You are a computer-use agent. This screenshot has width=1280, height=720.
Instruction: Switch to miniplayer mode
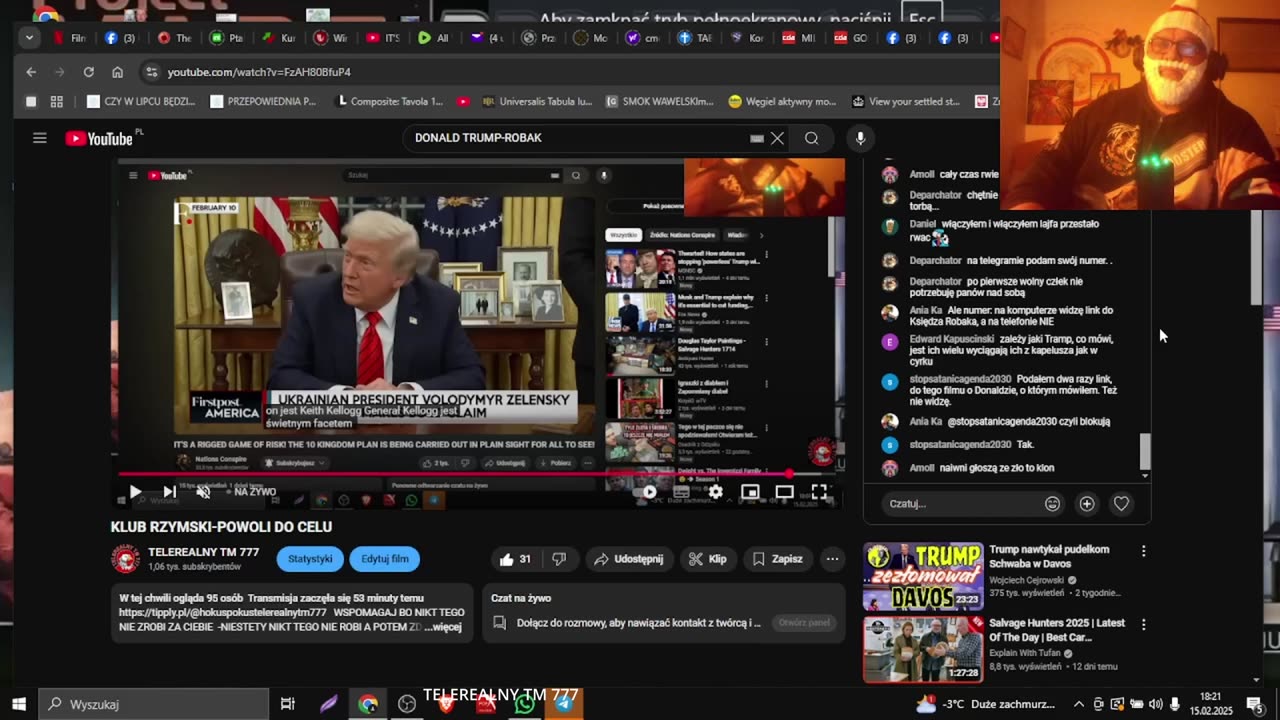point(750,492)
